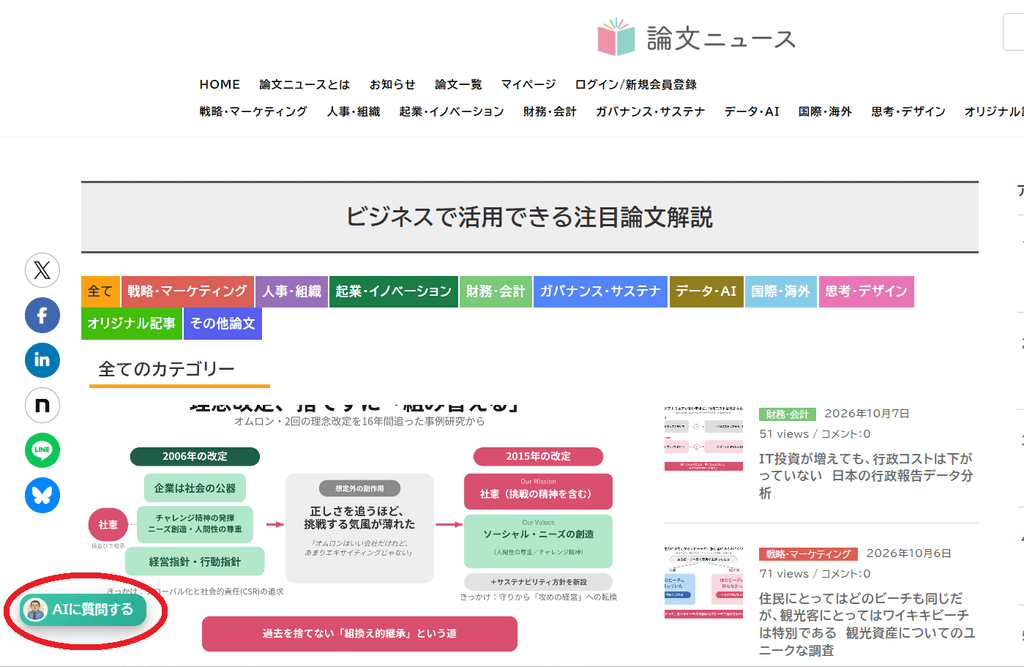Click the 全てのカテゴリー heading
The width and height of the screenshot is (1024, 667).
tap(167, 369)
